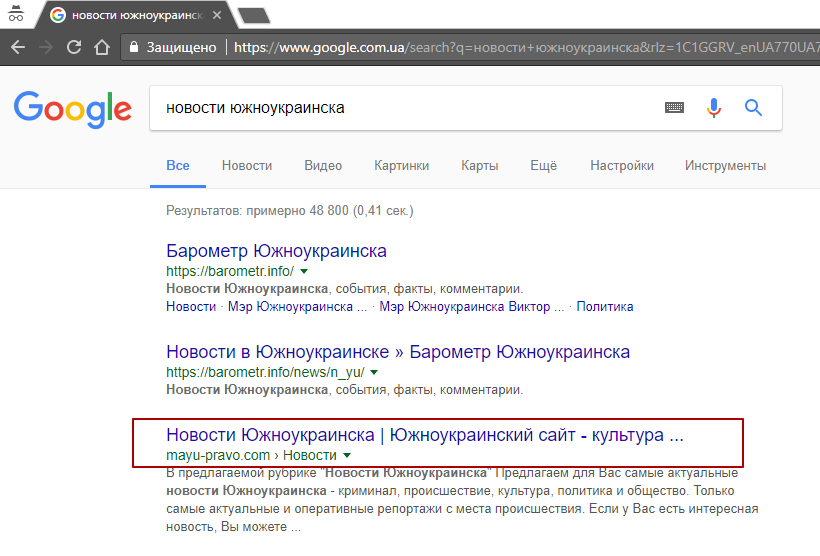Click the incognito mode icon
Image resolution: width=820 pixels, height=556 pixels.
point(16,14)
